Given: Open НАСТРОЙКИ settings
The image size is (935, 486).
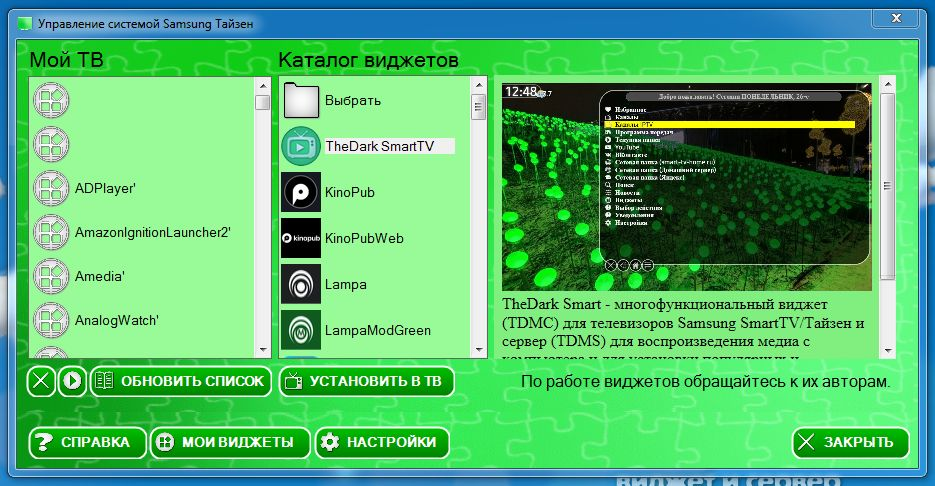Looking at the screenshot, I should (x=382, y=442).
